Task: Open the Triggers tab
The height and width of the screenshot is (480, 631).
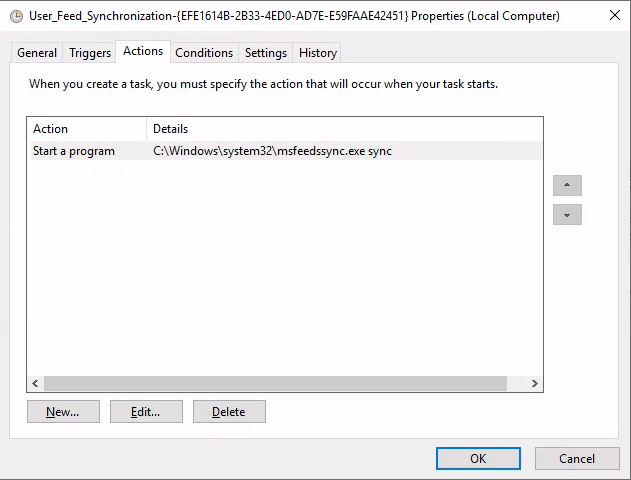Action: (90, 53)
